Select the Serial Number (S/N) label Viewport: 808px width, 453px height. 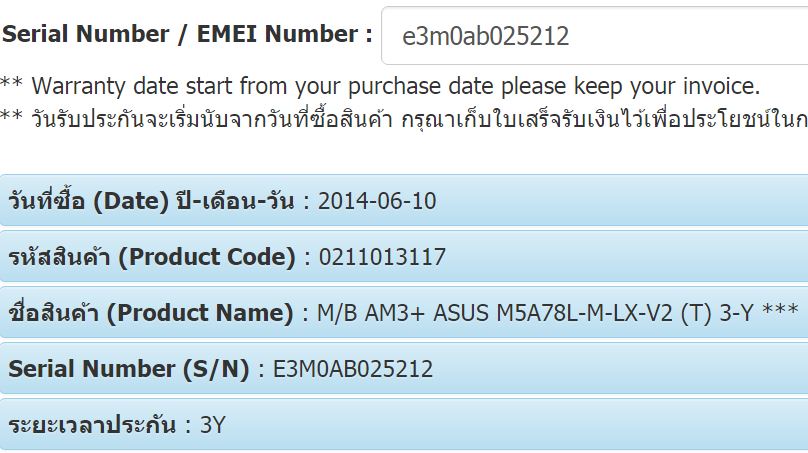click(x=128, y=369)
